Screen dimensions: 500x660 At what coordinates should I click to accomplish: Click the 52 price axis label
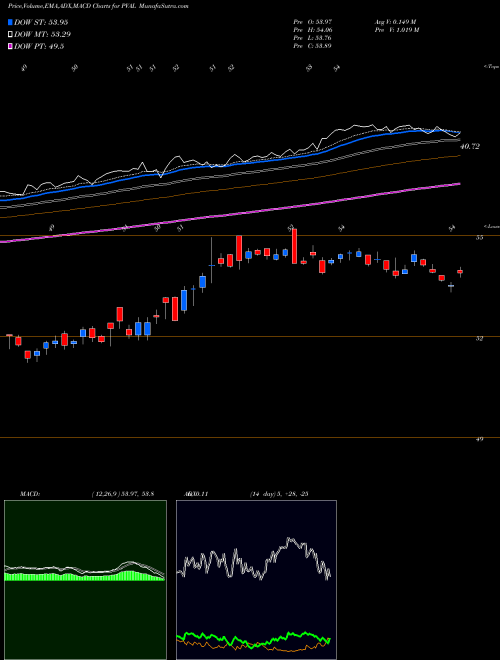pos(479,338)
